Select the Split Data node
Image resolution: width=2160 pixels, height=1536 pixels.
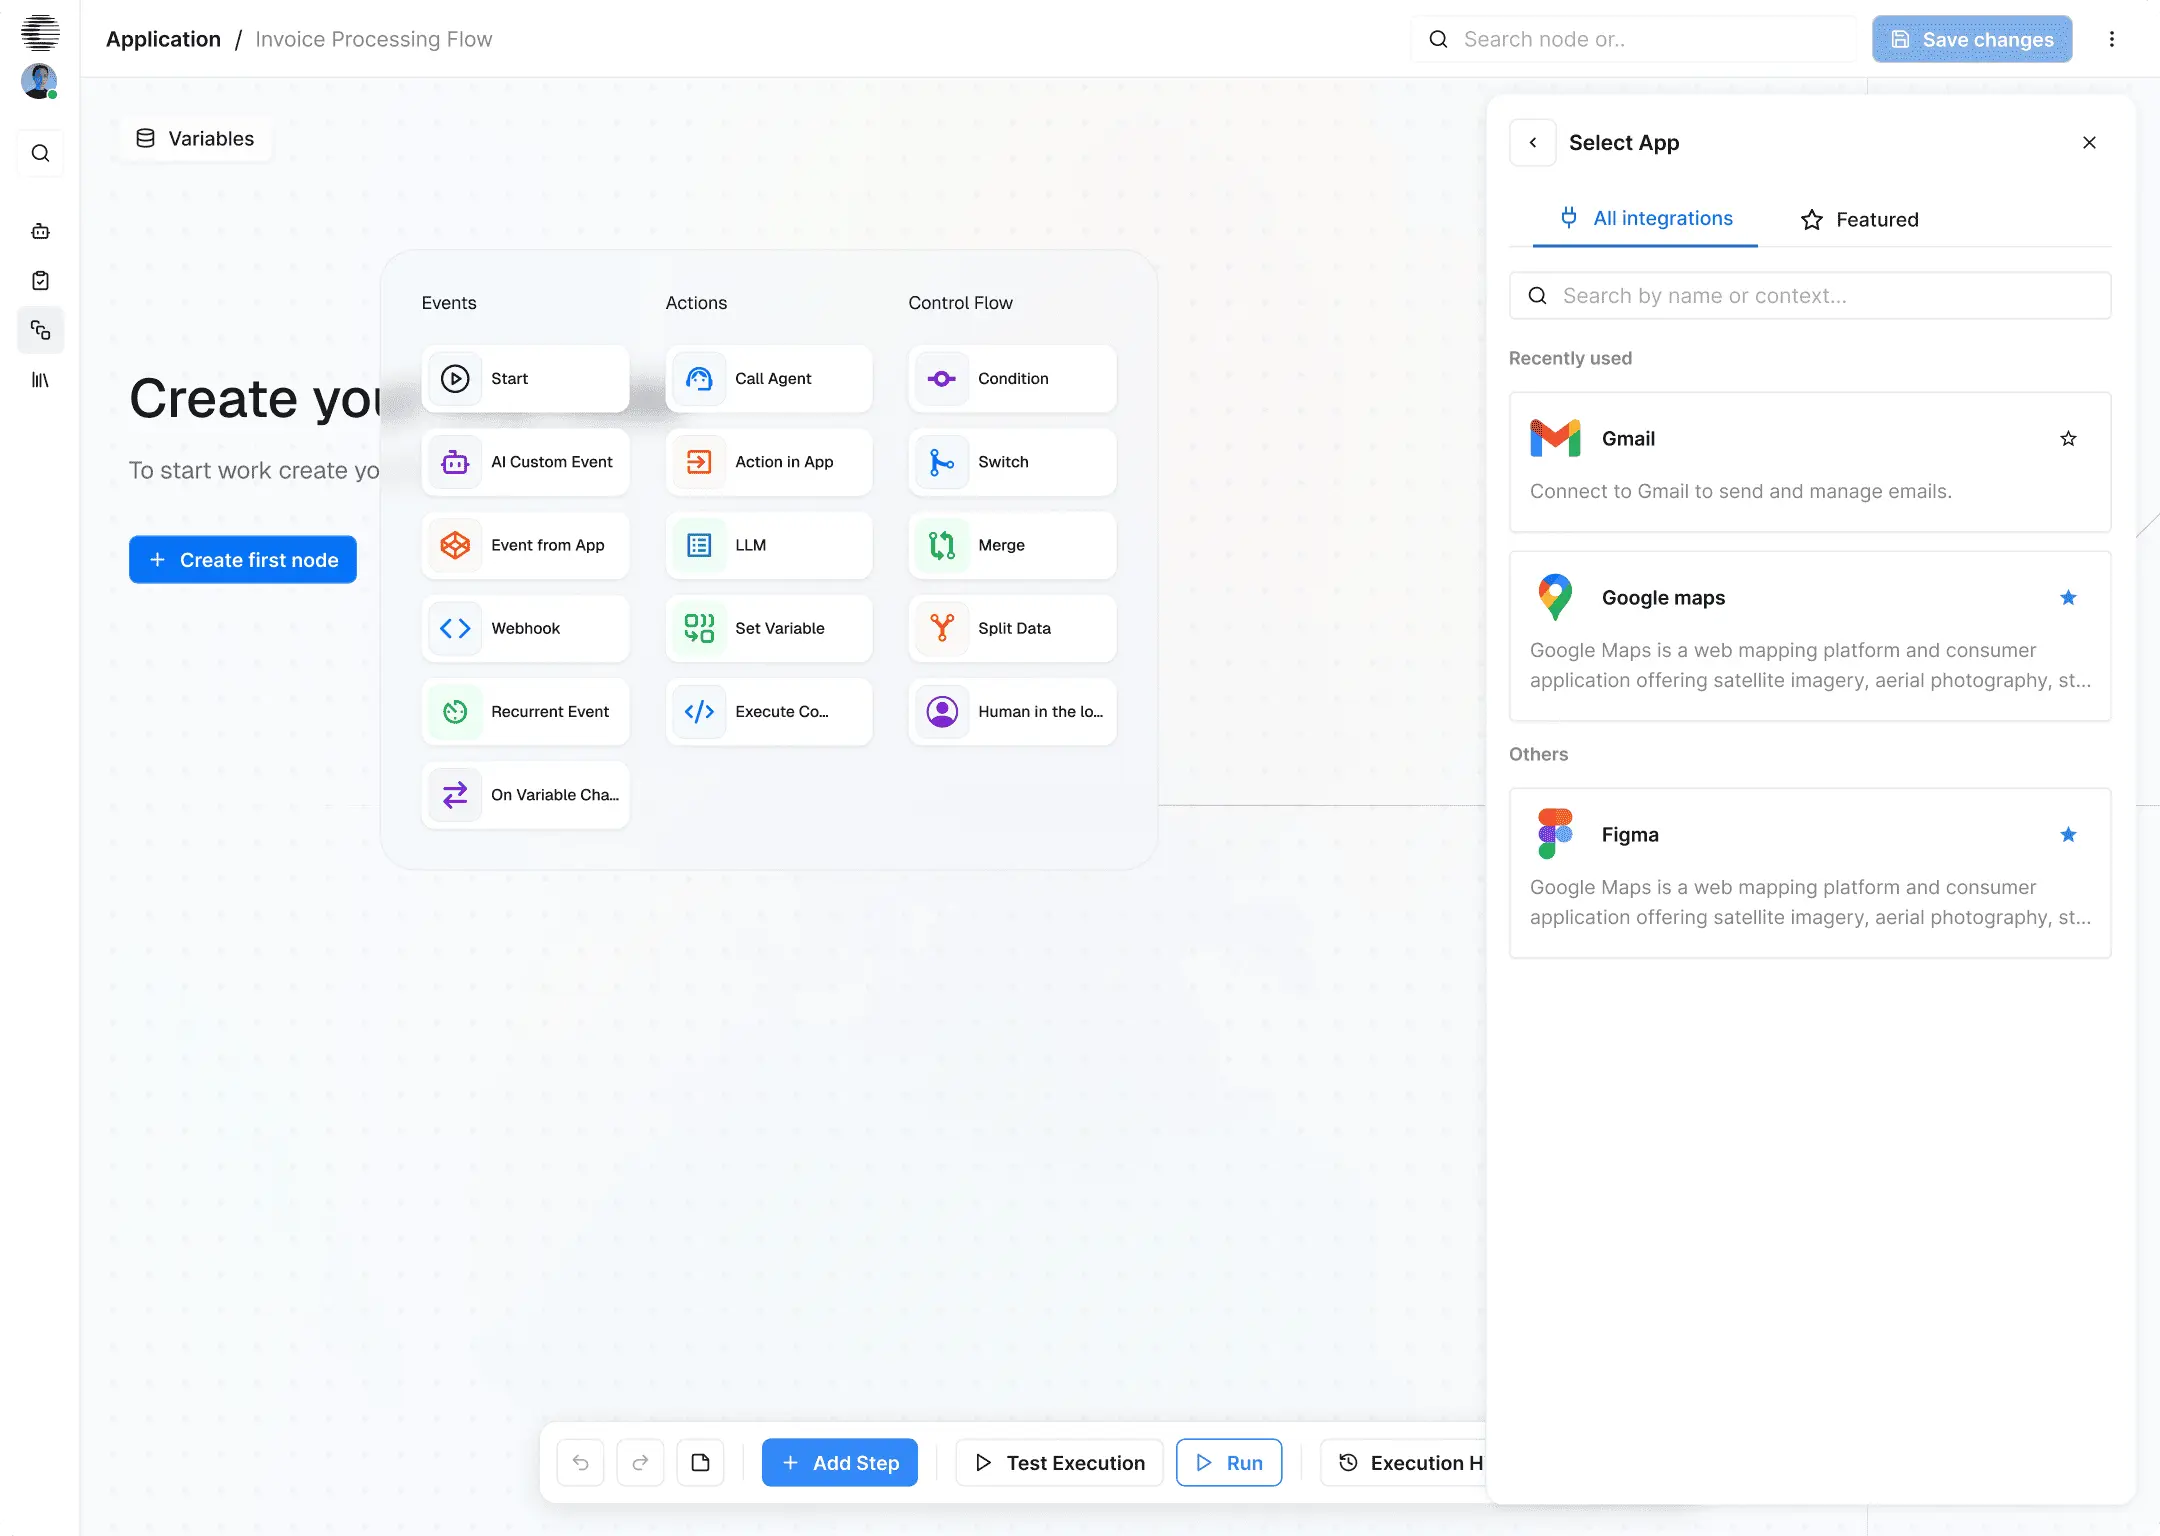pyautogui.click(x=1011, y=628)
